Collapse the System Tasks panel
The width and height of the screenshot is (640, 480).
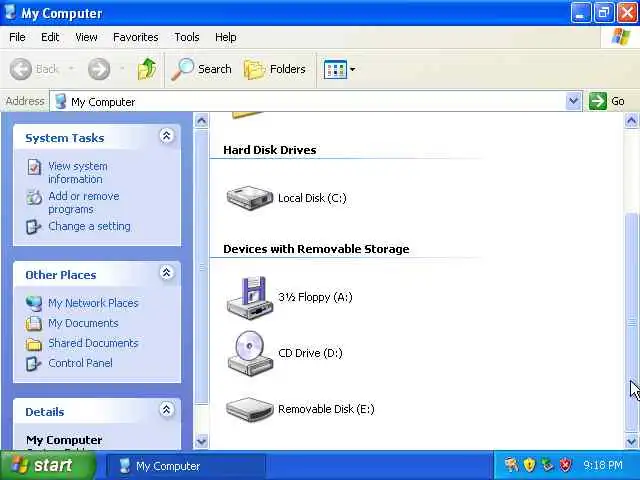[x=166, y=136]
